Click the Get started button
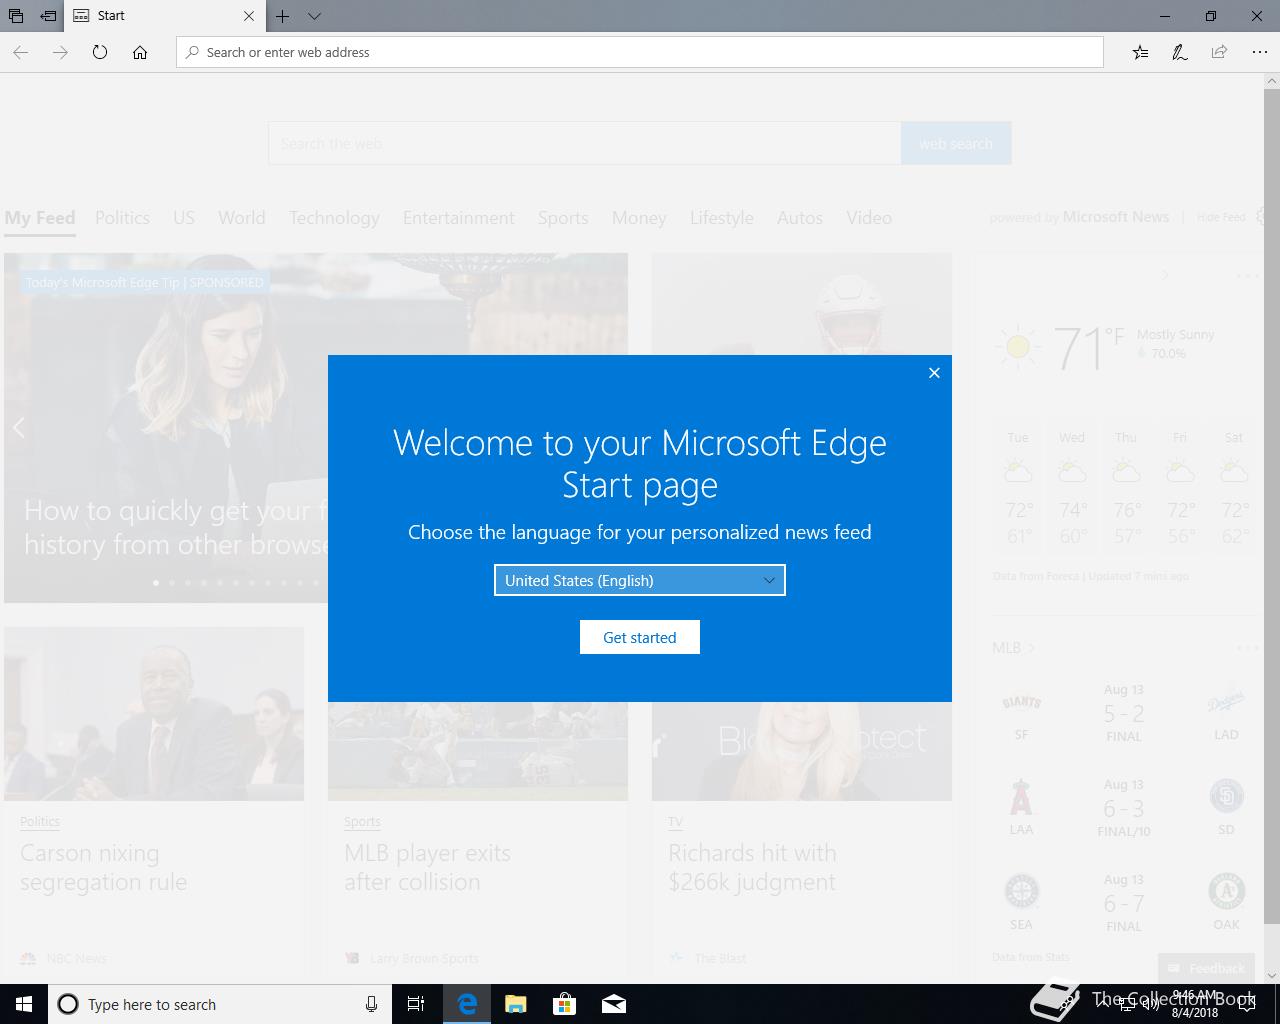Viewport: 1280px width, 1024px height. click(x=640, y=637)
